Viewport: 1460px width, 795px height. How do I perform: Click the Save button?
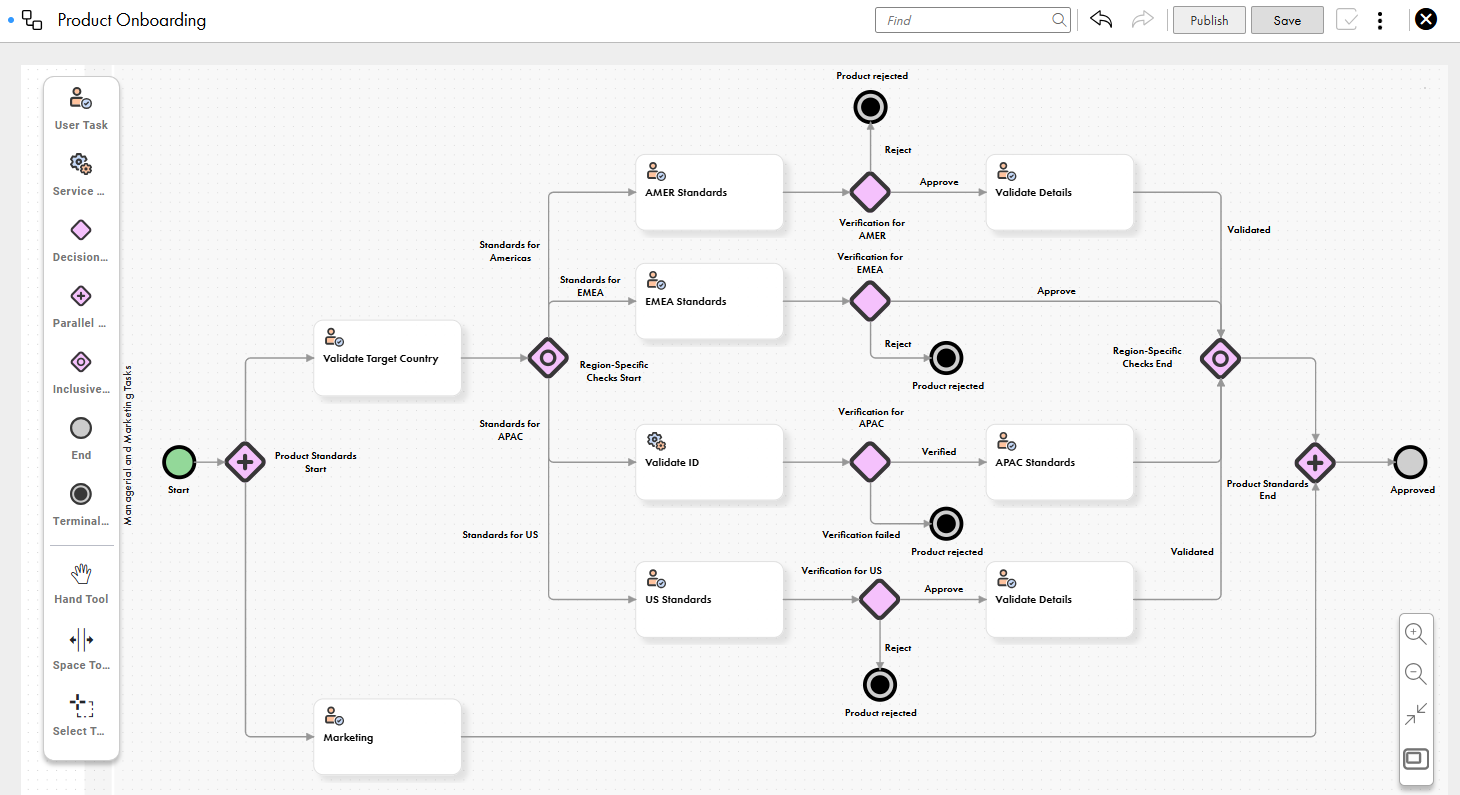(x=1287, y=20)
